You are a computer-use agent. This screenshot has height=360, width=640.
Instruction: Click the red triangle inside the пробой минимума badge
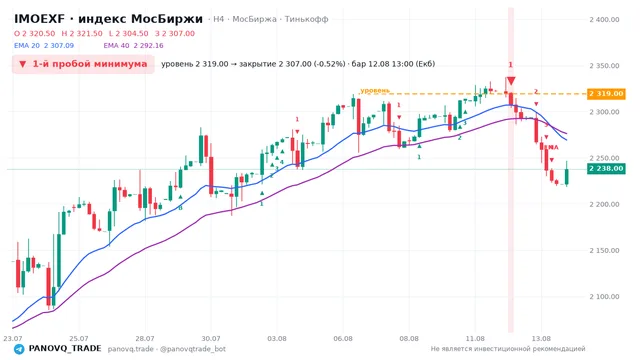tap(22, 64)
